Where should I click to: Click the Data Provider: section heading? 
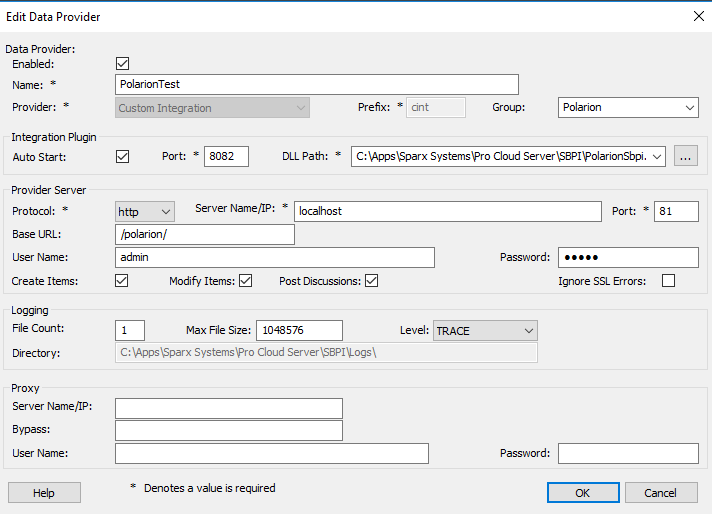coord(40,49)
